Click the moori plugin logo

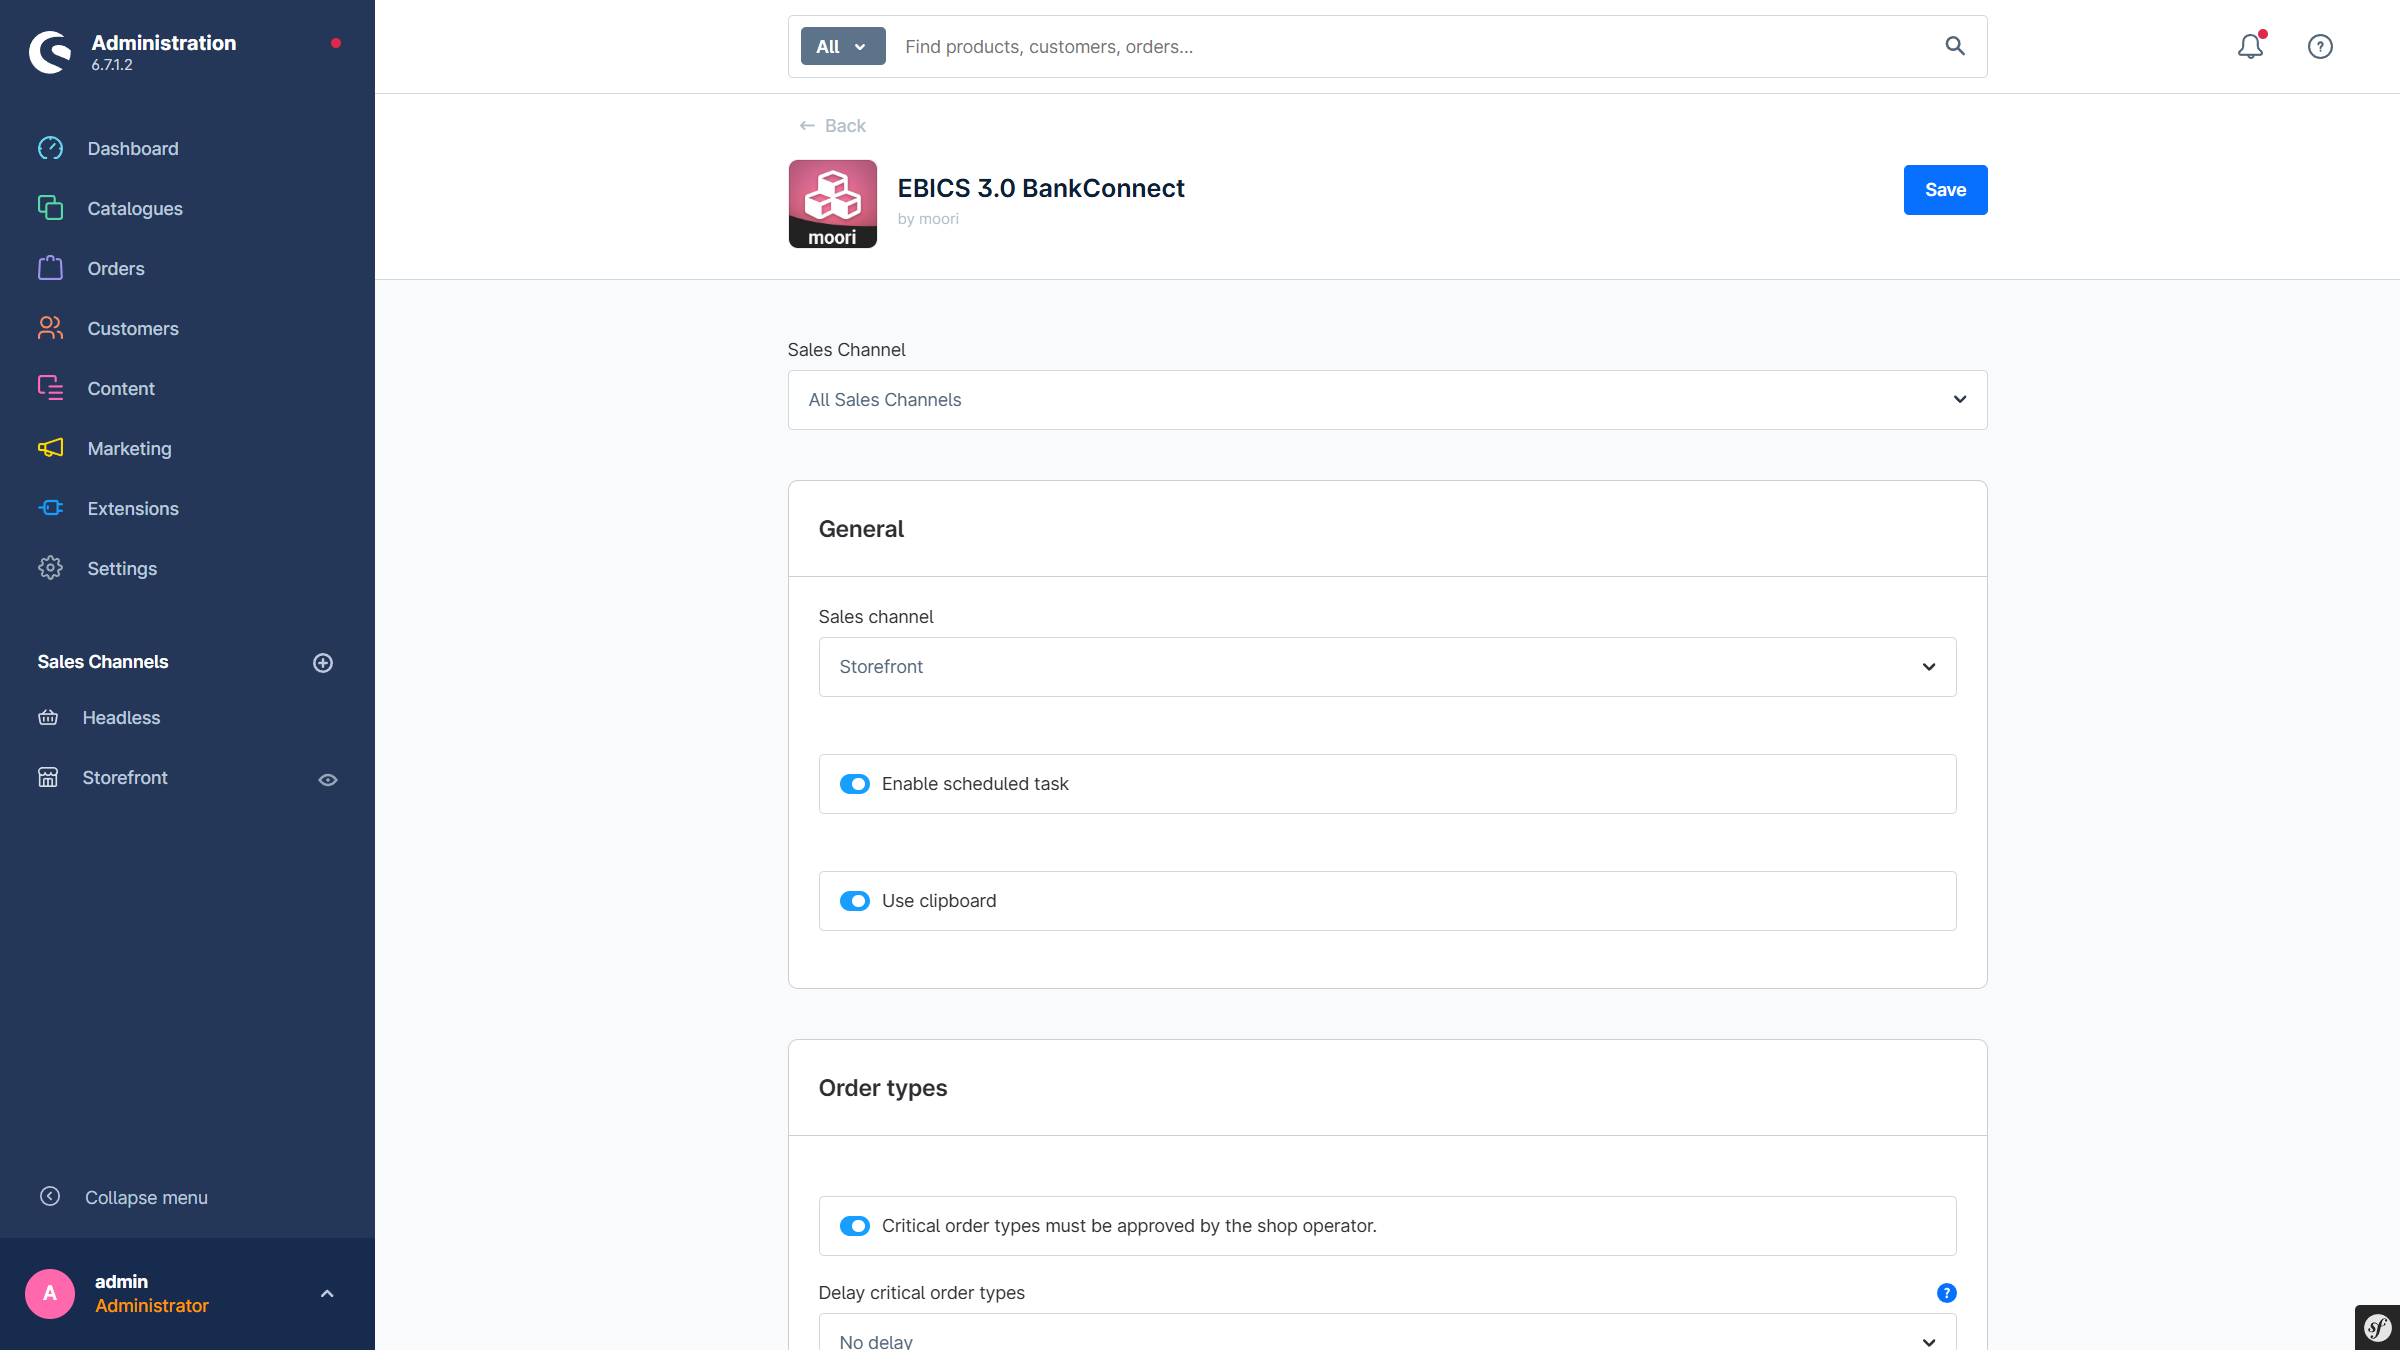pos(832,204)
